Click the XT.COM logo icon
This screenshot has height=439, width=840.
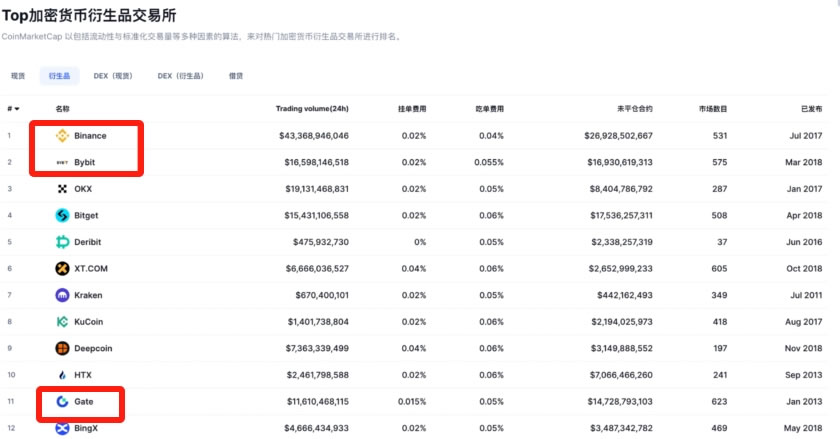[x=61, y=268]
